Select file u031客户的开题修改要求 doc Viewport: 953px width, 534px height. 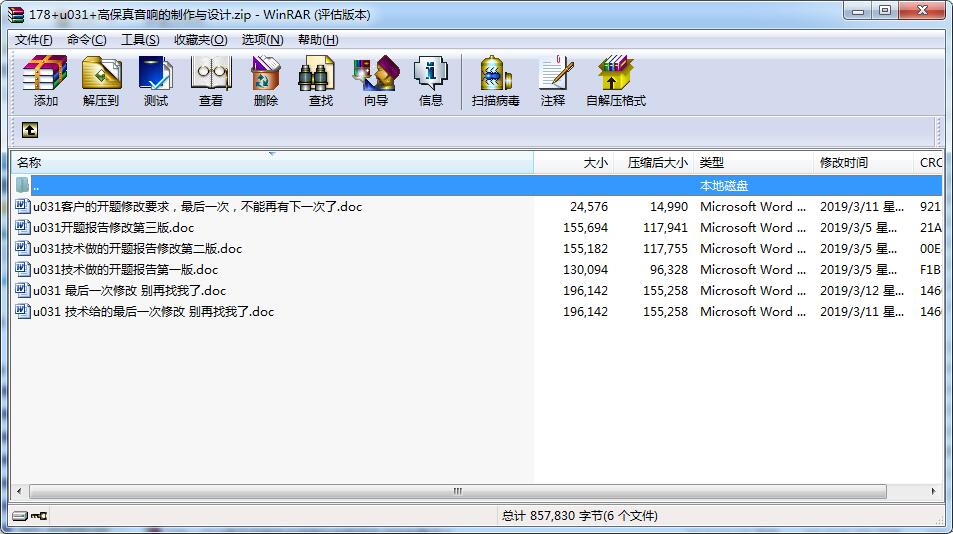point(198,207)
